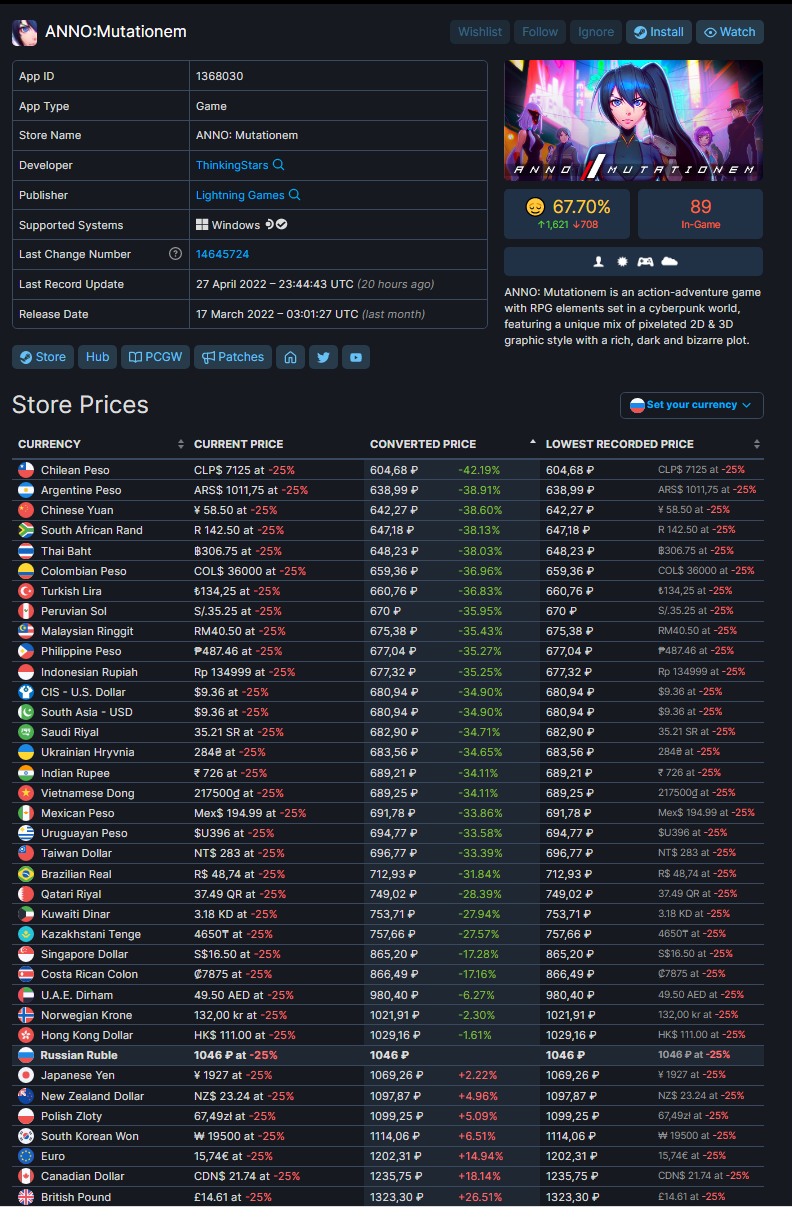This screenshot has width=792, height=1217.
Task: Click the U.A.E. Dirham currency name
Action: [x=77, y=995]
